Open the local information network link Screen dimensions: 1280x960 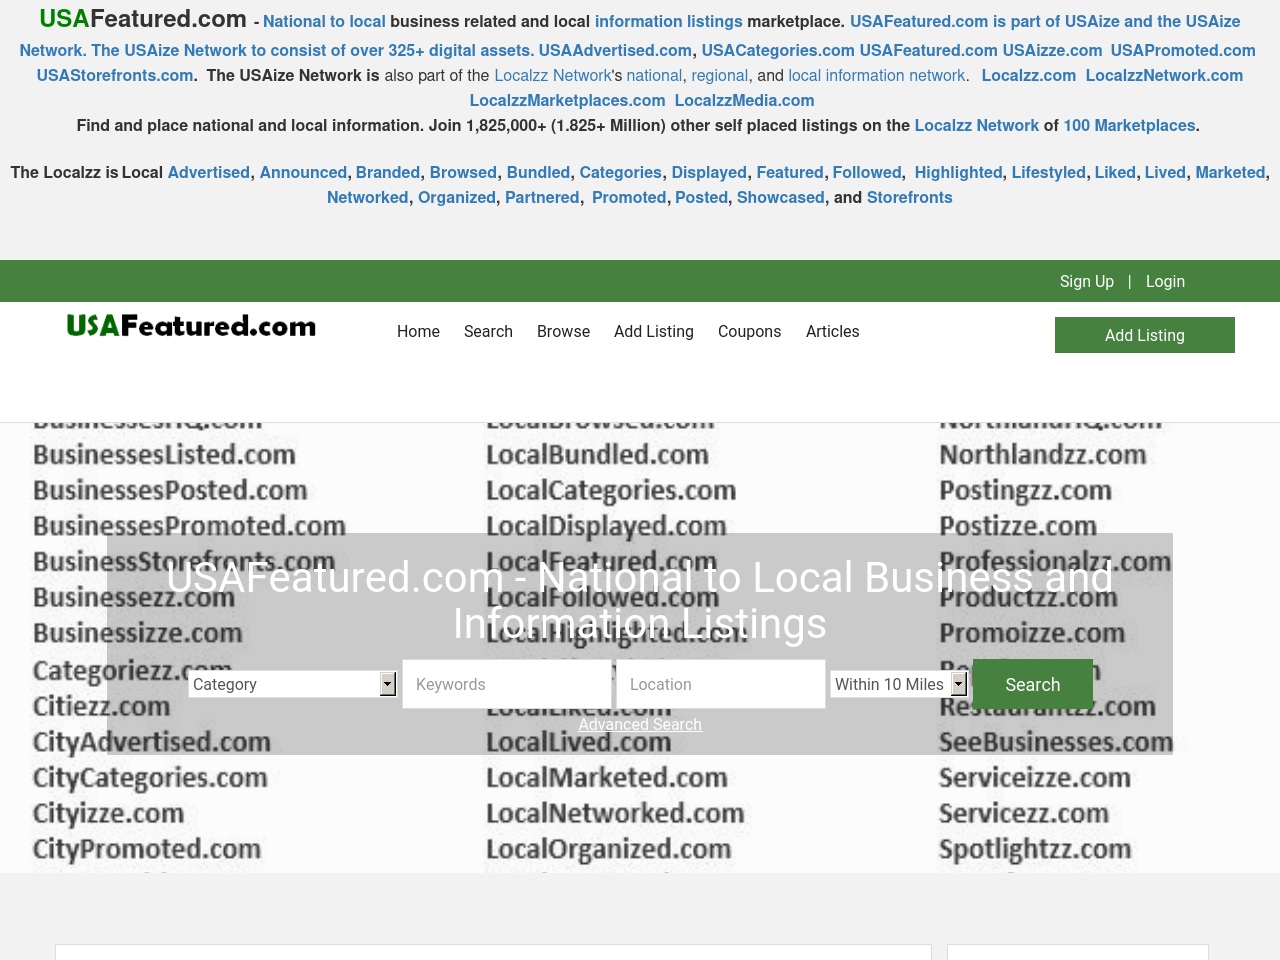(x=877, y=75)
